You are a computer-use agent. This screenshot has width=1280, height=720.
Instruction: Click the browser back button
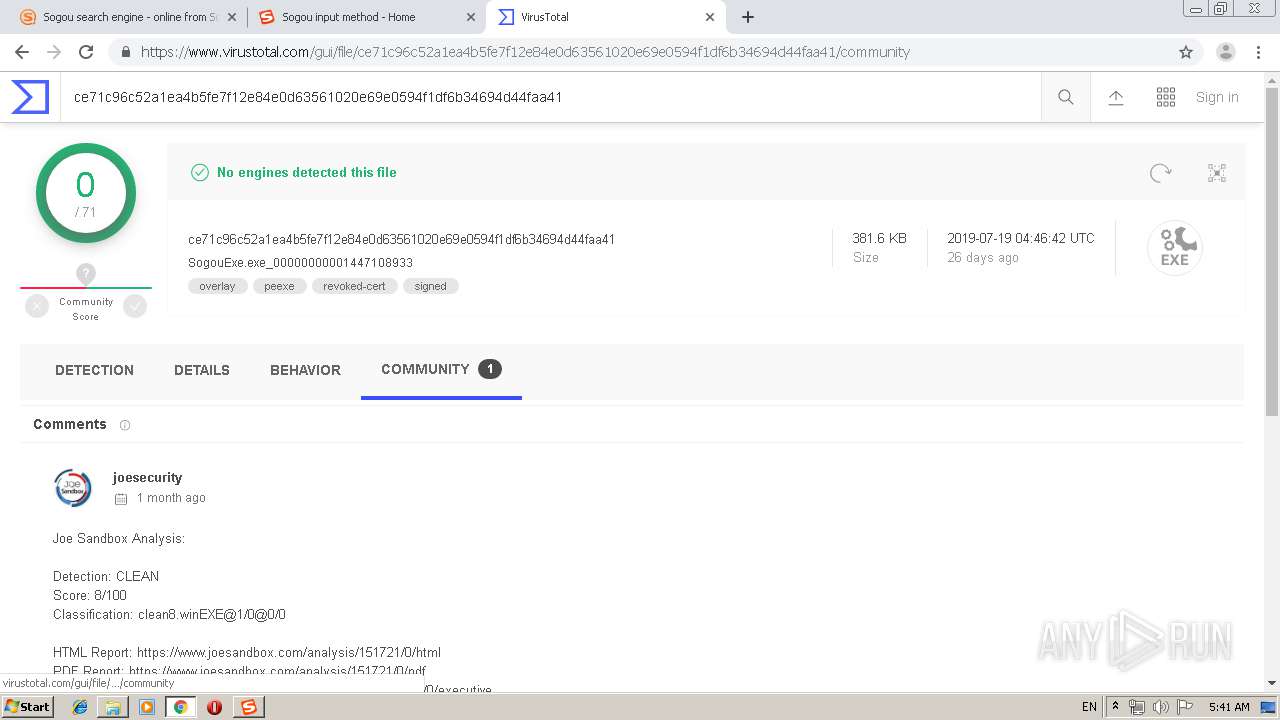pyautogui.click(x=22, y=52)
